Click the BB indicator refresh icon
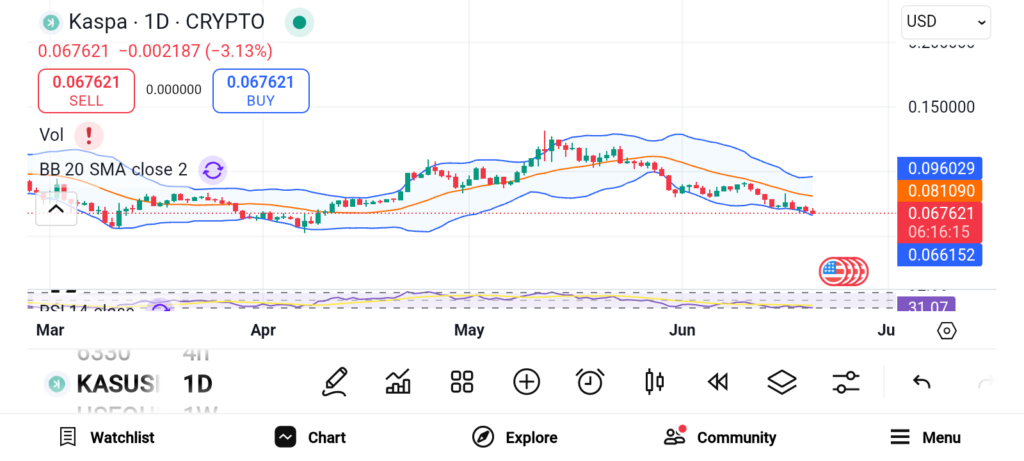This screenshot has width=1024, height=461. point(212,170)
